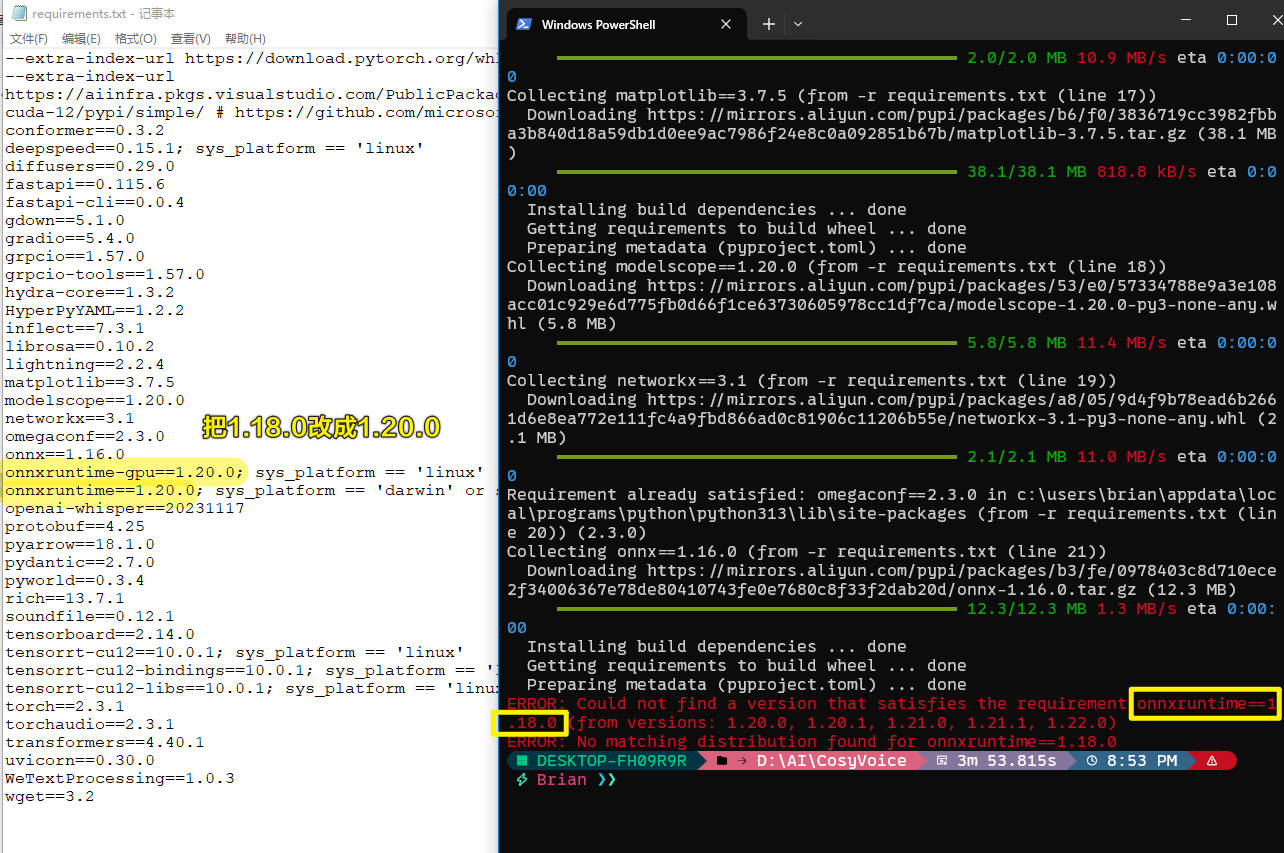1284x853 pixels.
Task: Click the warning triangle icon in prompt
Action: coord(1212,761)
